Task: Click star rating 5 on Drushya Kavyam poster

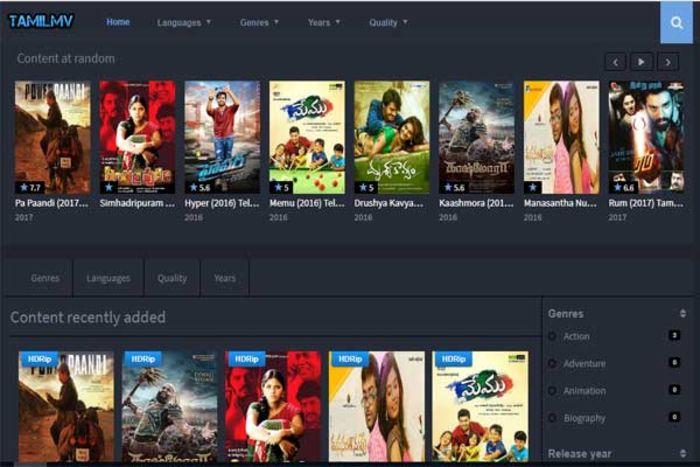Action: pyautogui.click(x=366, y=188)
